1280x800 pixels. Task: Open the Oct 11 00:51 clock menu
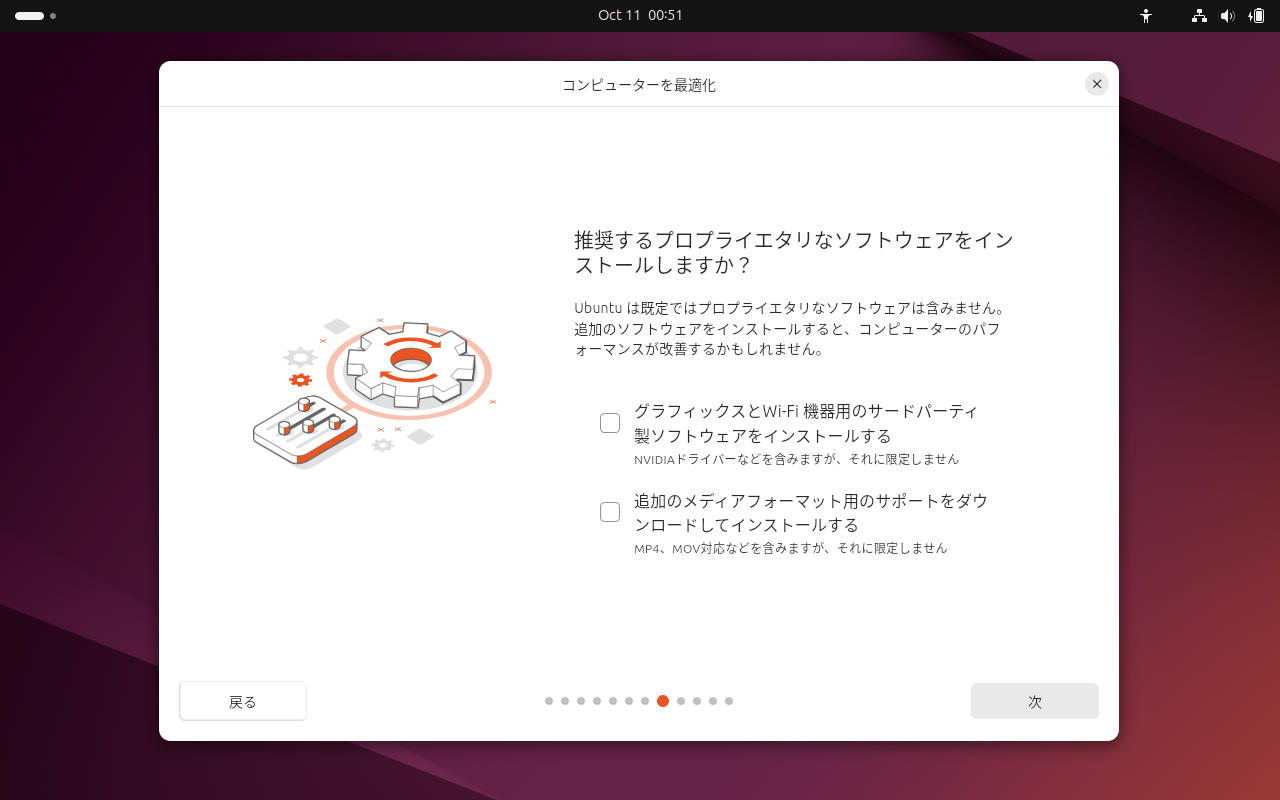point(640,15)
